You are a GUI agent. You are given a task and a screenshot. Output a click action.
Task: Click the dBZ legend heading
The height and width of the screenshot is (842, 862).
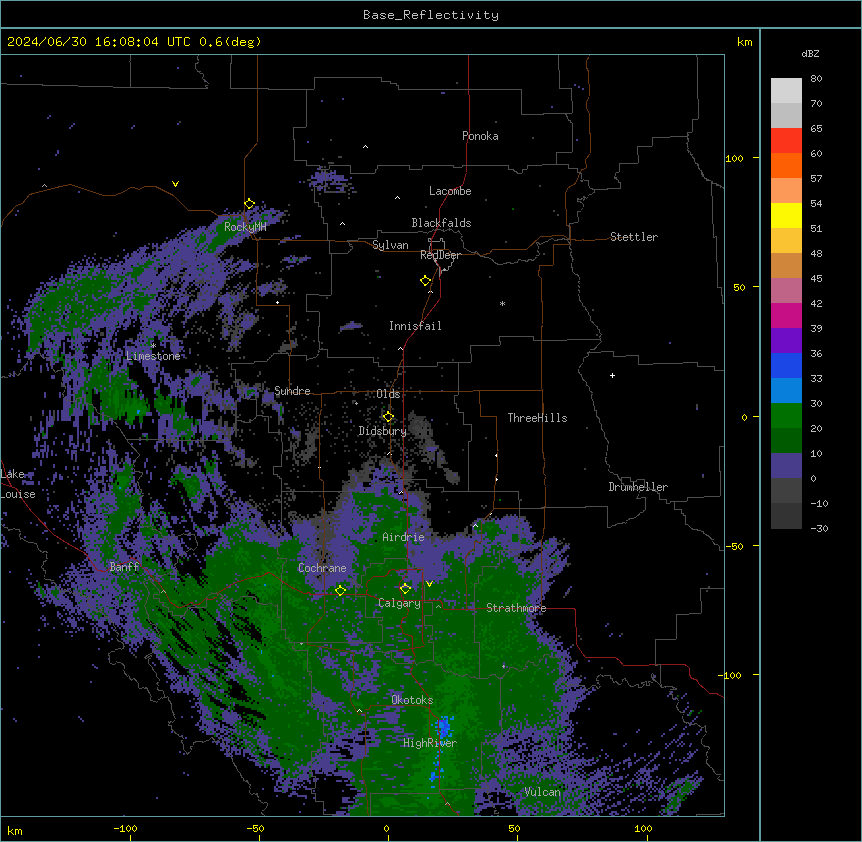[x=810, y=54]
